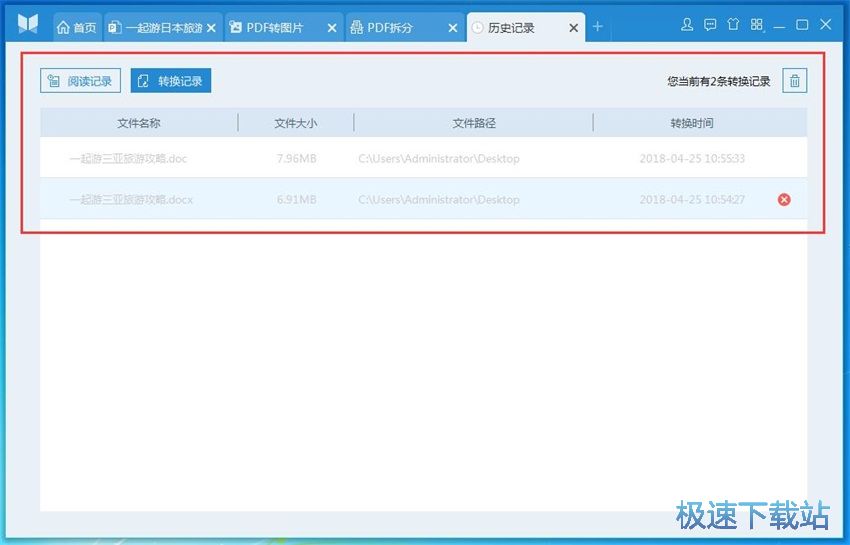Close the PDF拆分 tab

click(453, 28)
